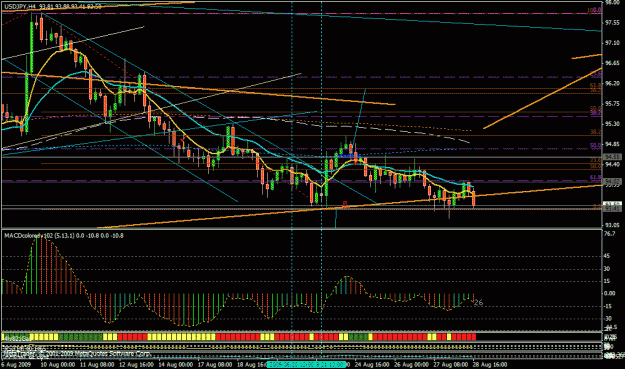Click the 76.7 MACD scale value

click(x=610, y=234)
